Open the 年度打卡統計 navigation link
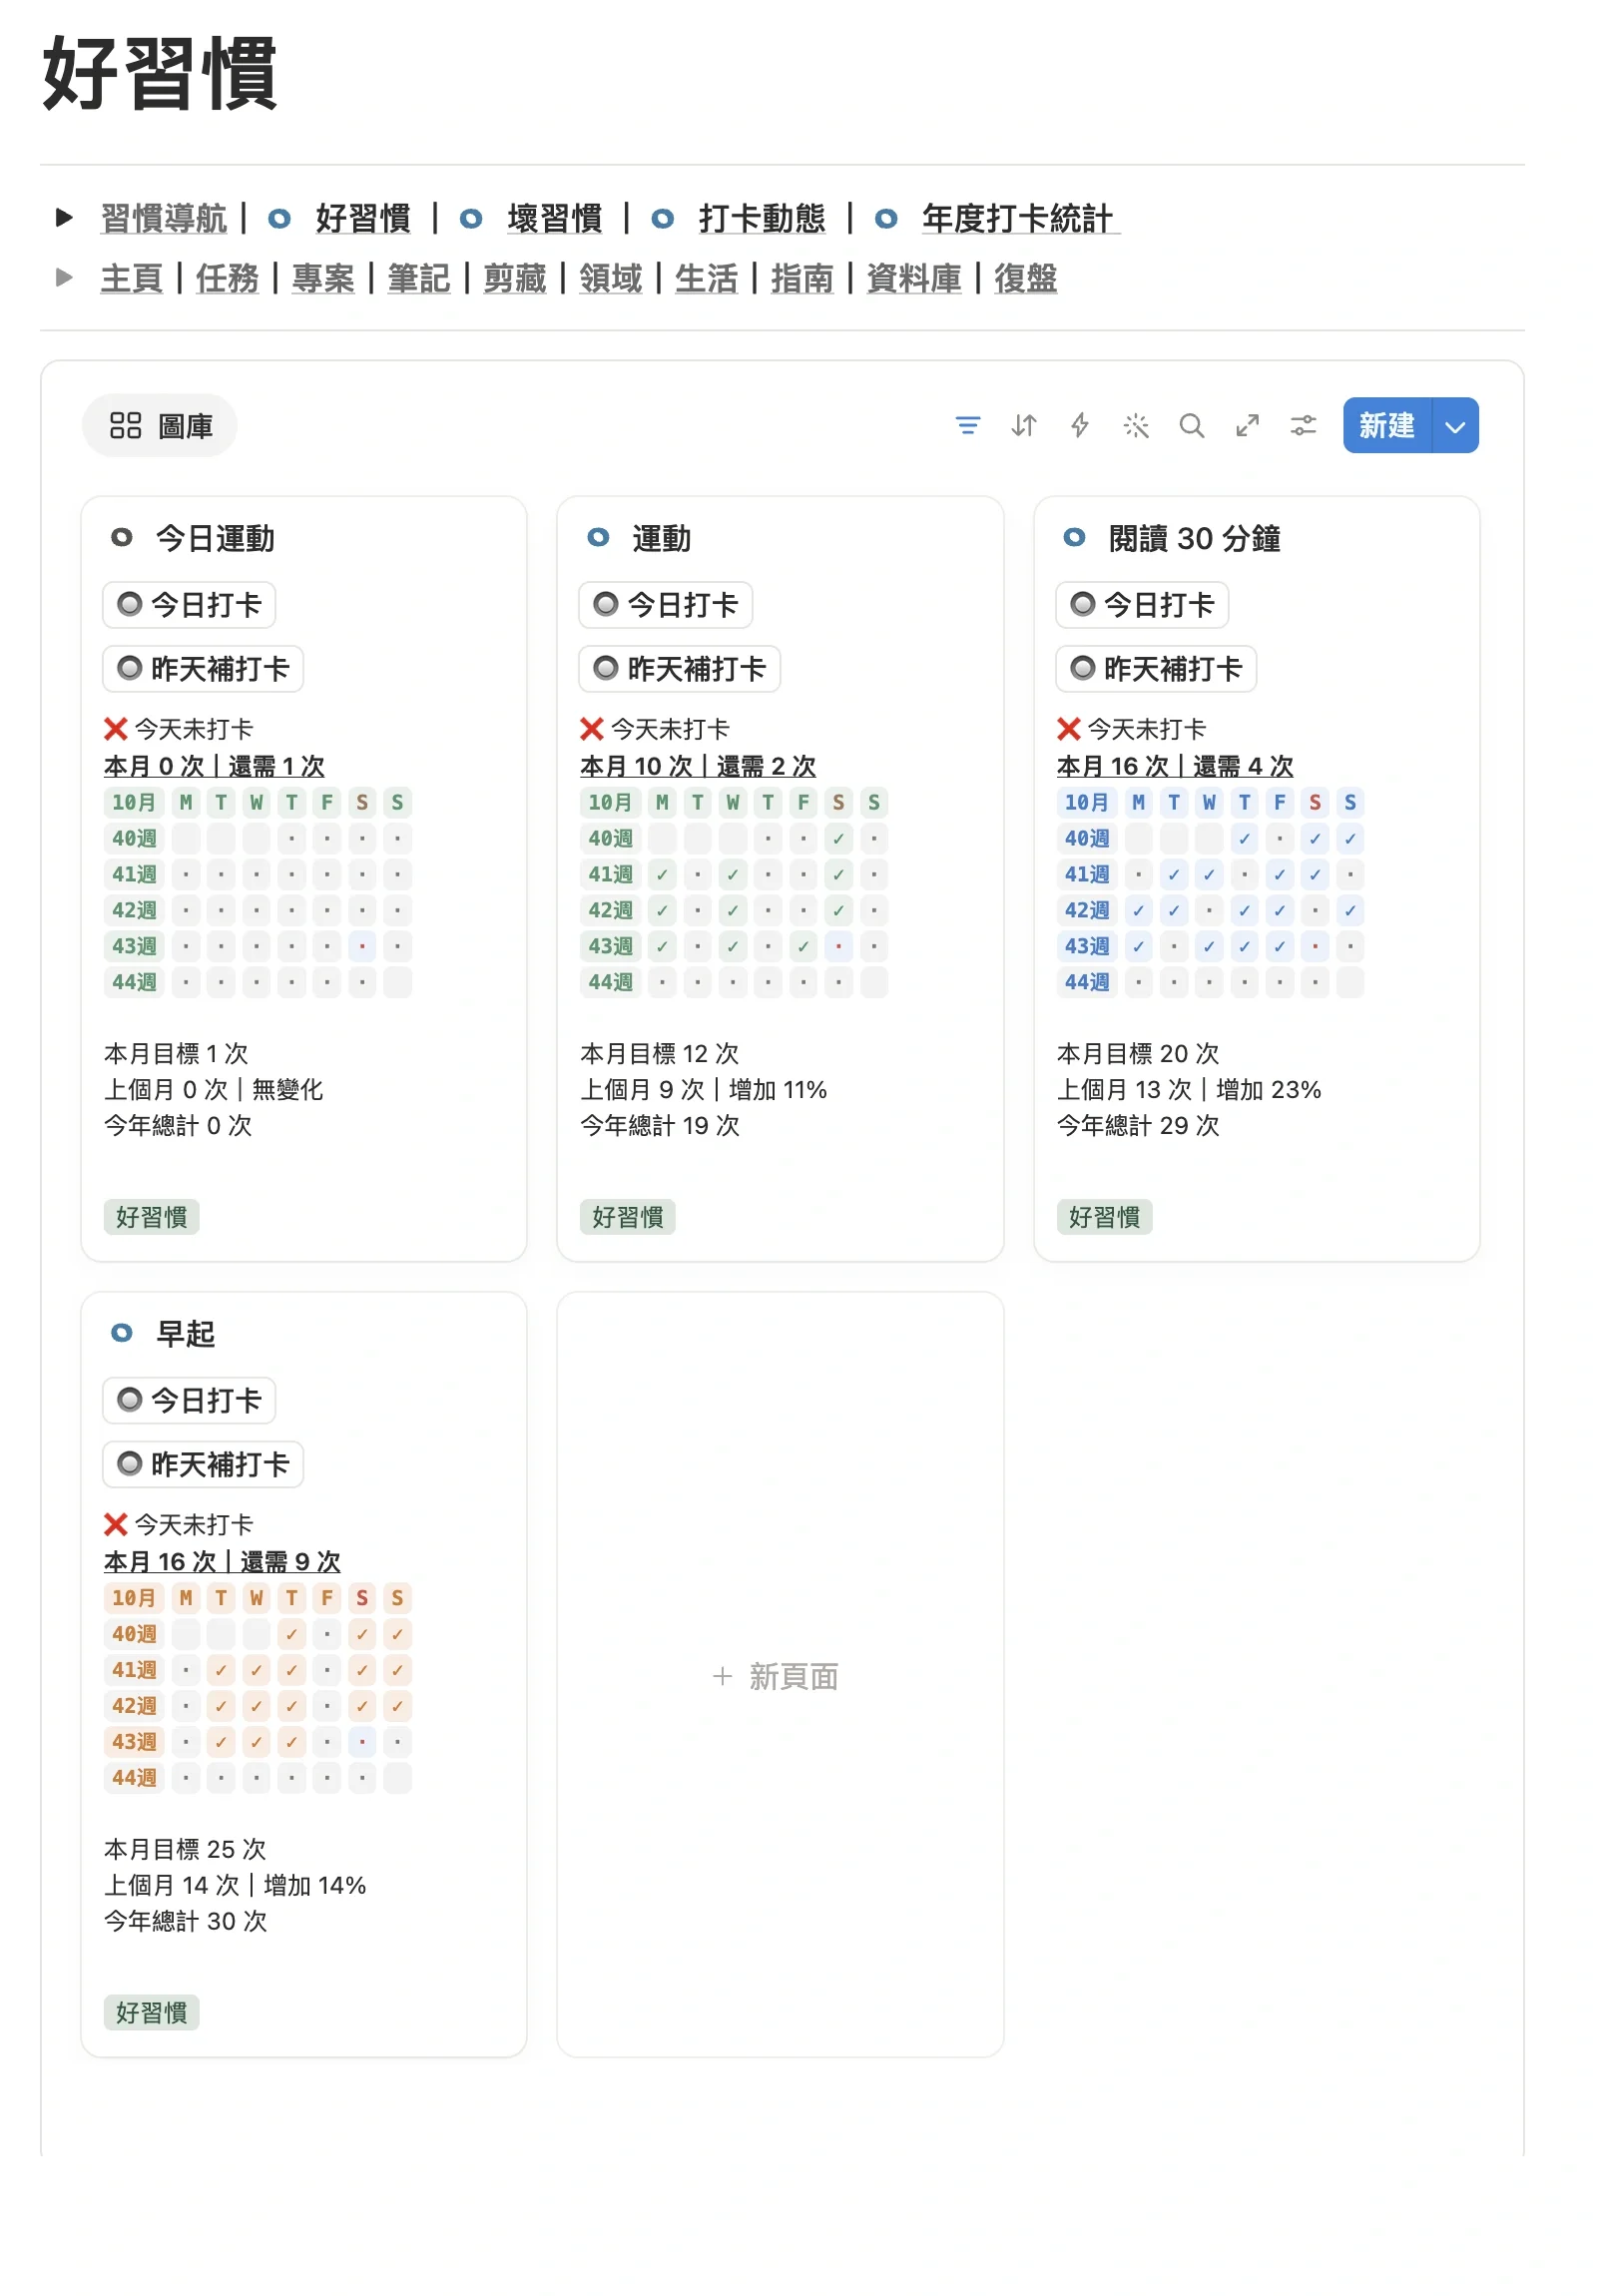The image size is (1597, 2296). point(1018,218)
